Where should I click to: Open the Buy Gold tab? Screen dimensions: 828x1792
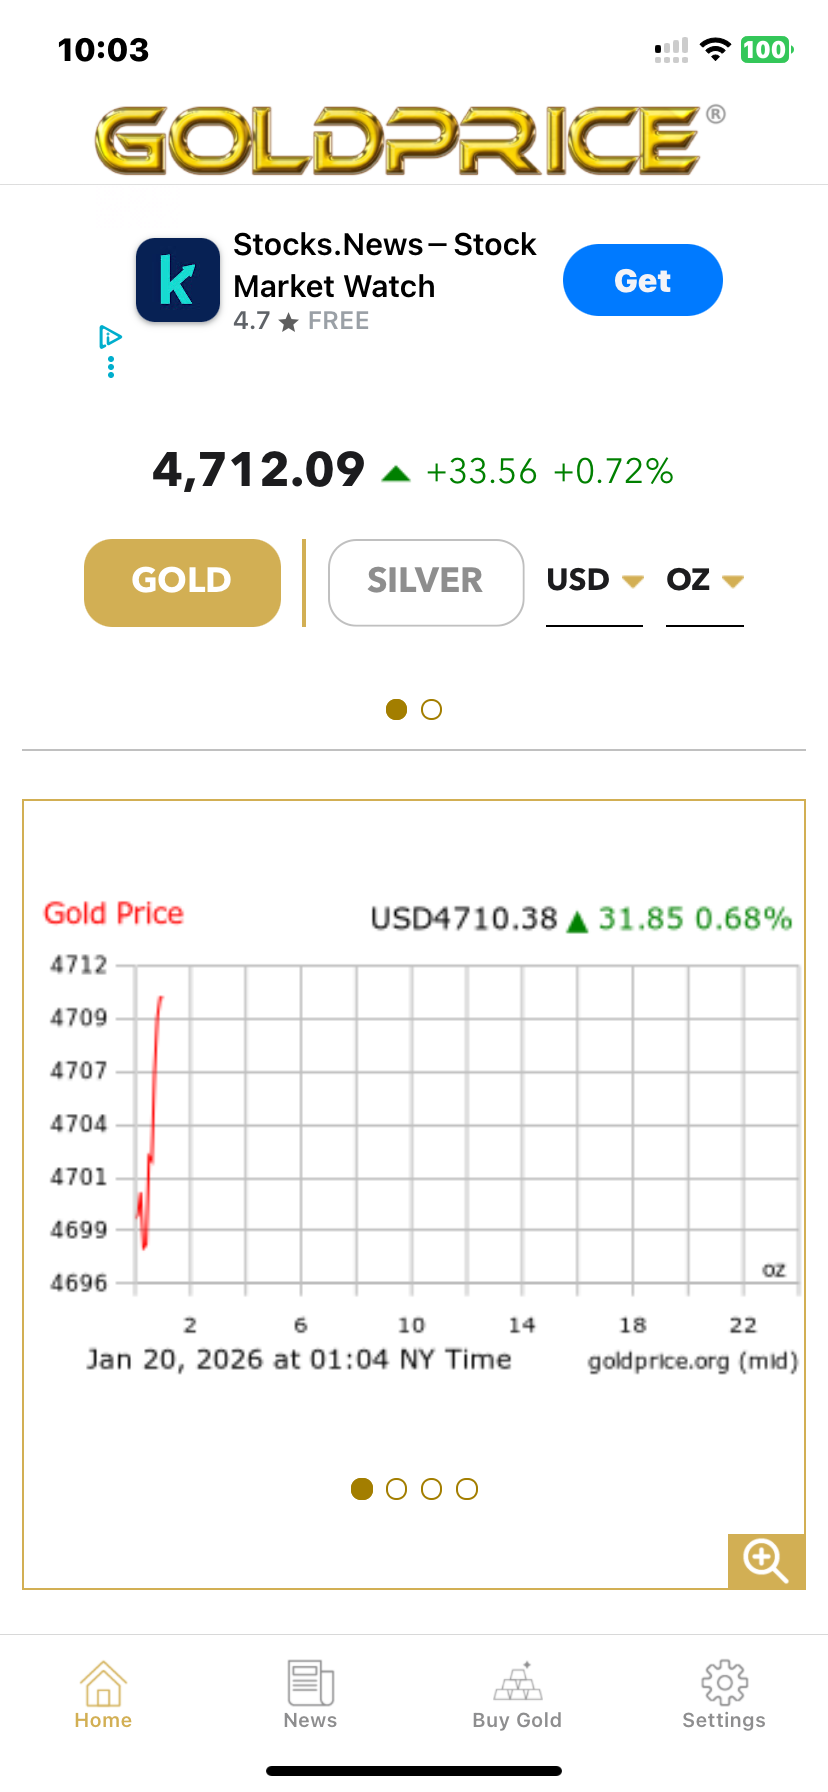click(517, 1694)
